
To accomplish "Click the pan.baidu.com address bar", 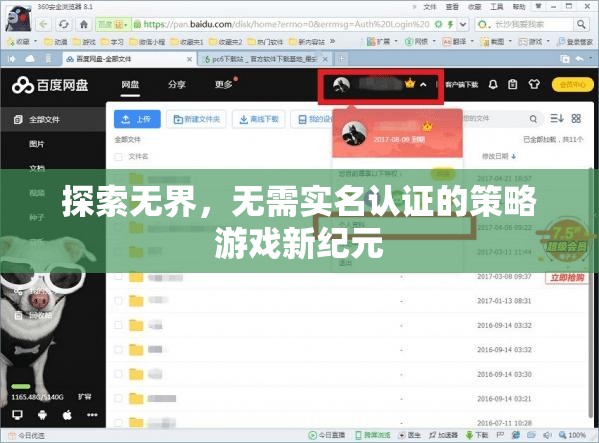I will point(283,24).
